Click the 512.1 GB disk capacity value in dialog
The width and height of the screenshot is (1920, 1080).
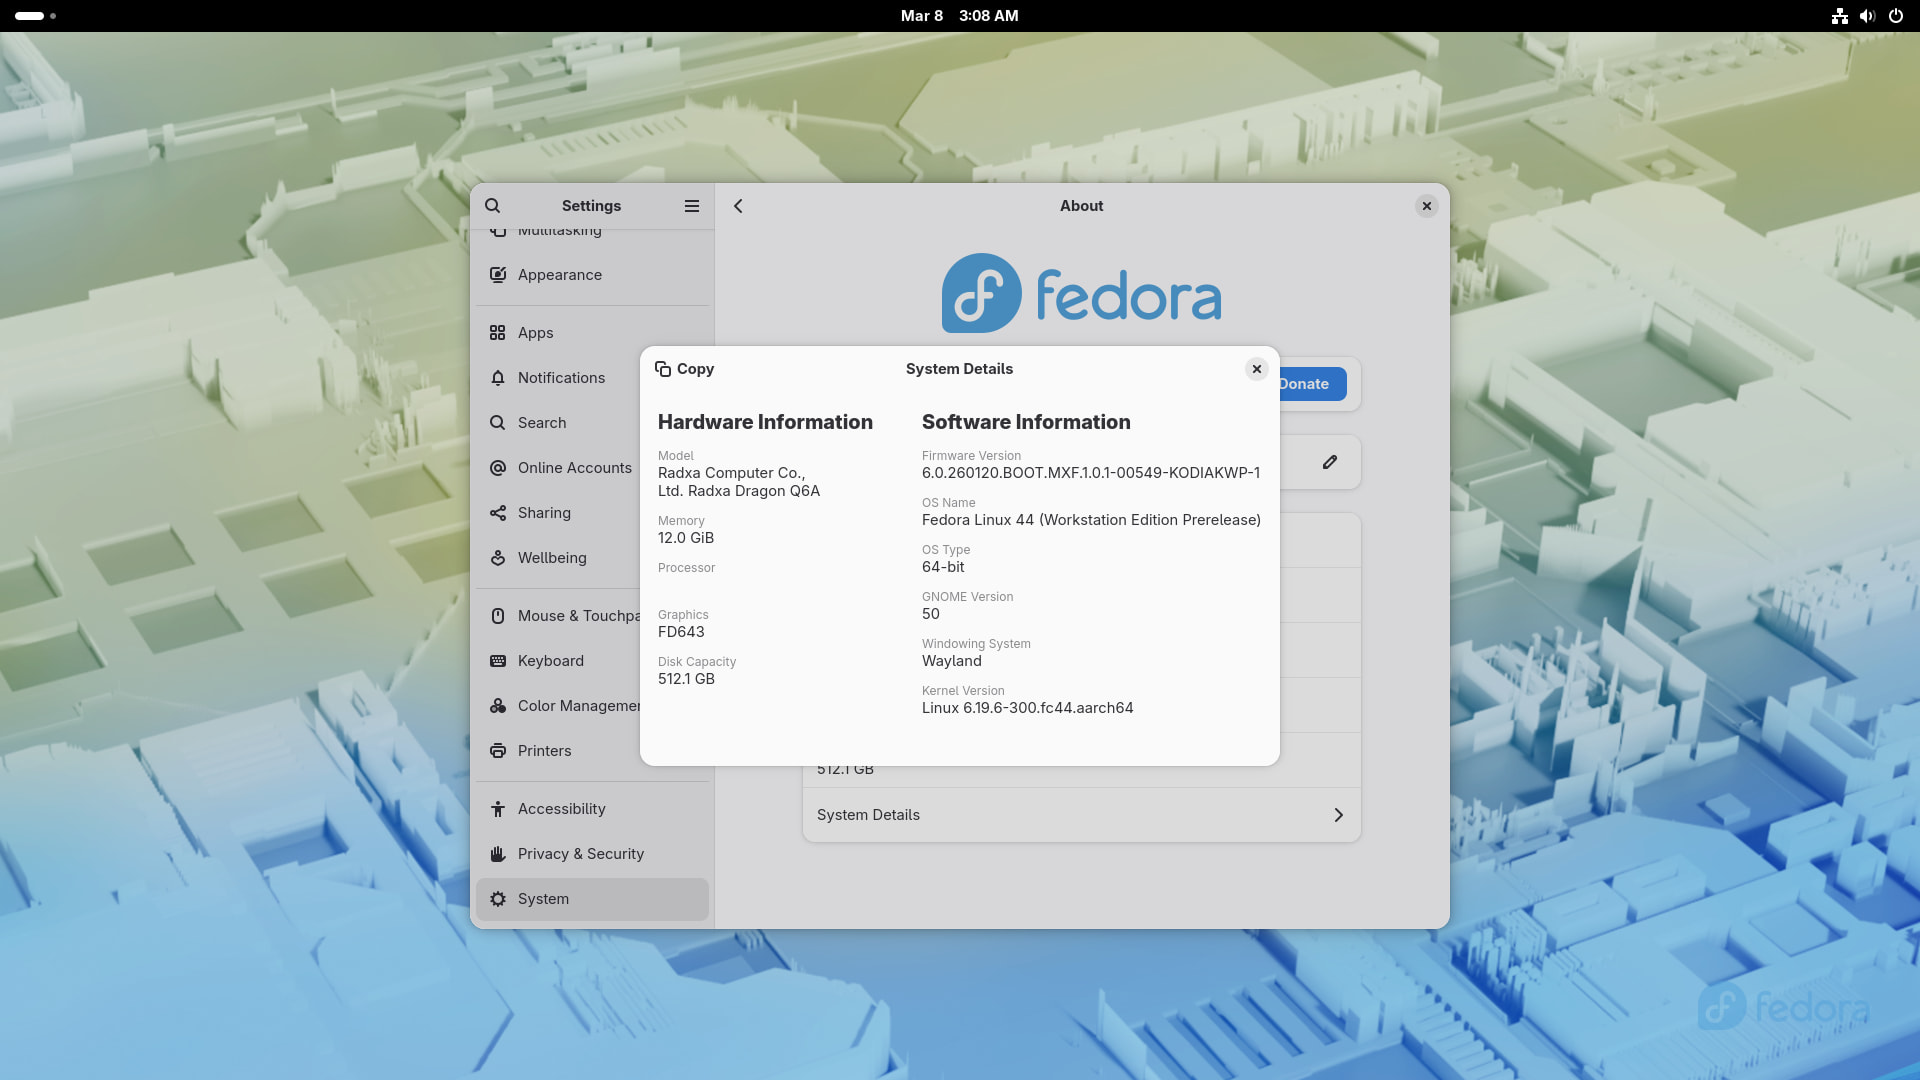point(686,679)
